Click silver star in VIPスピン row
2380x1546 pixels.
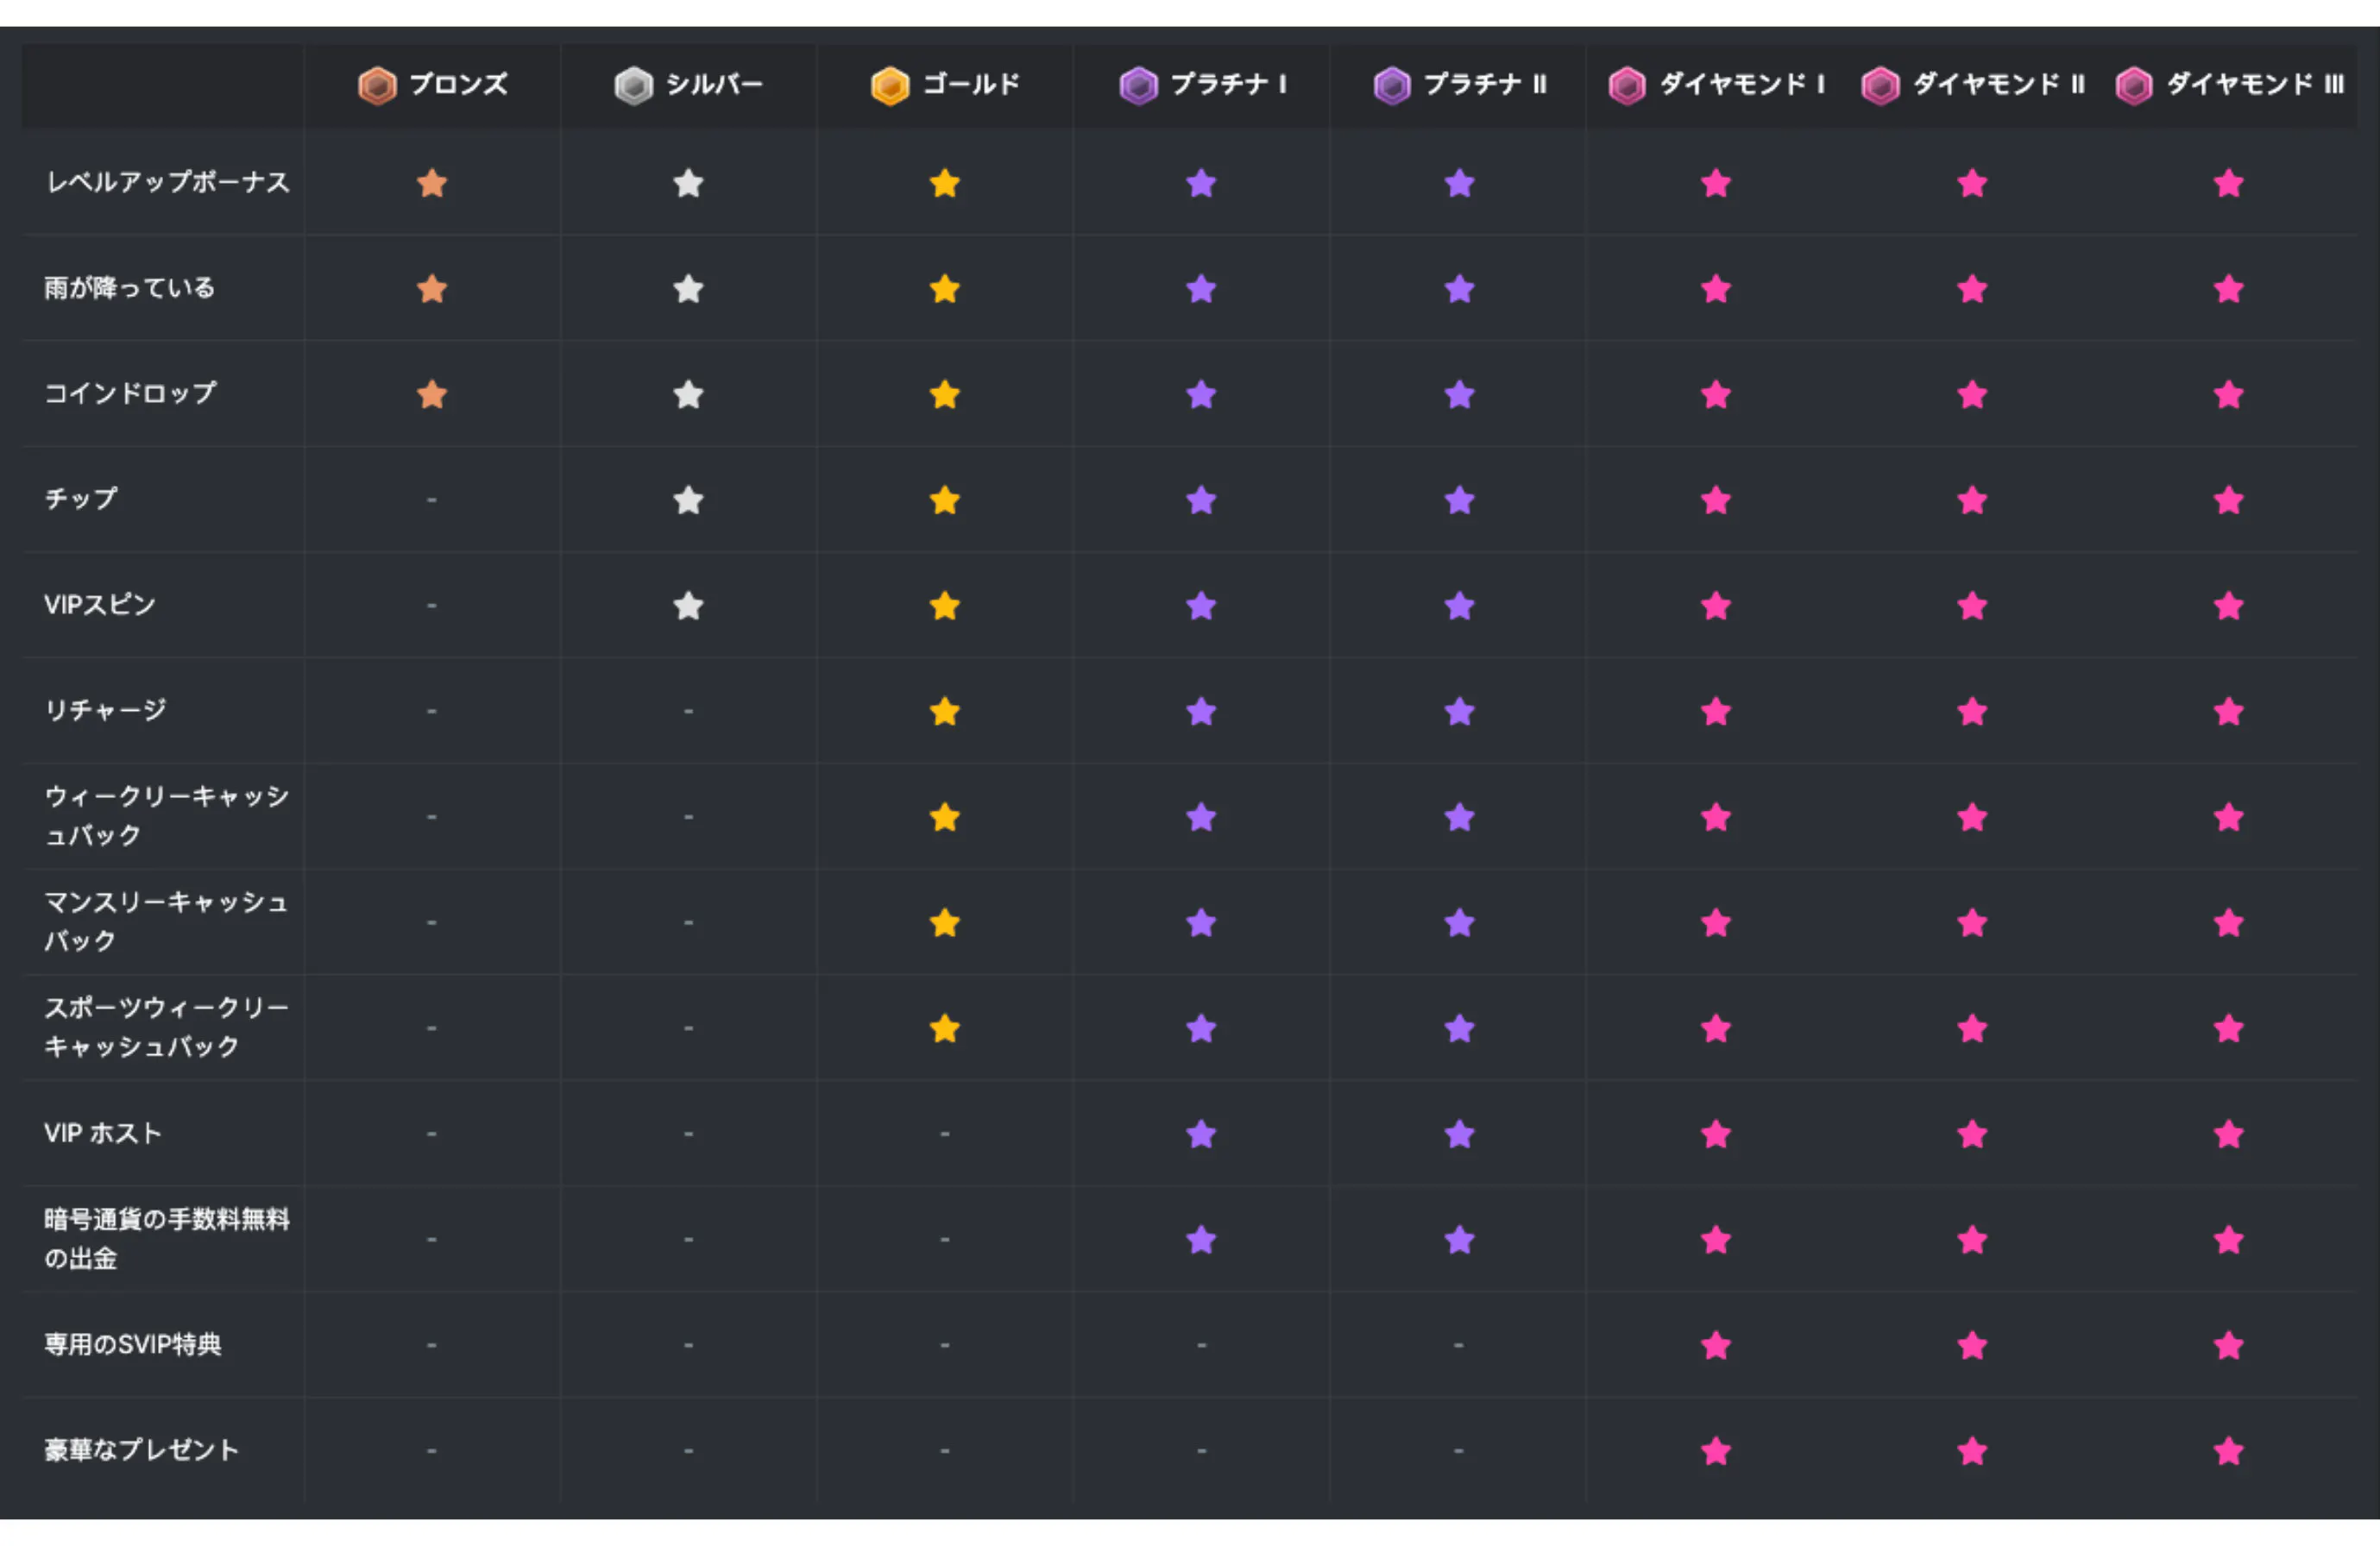(x=688, y=606)
